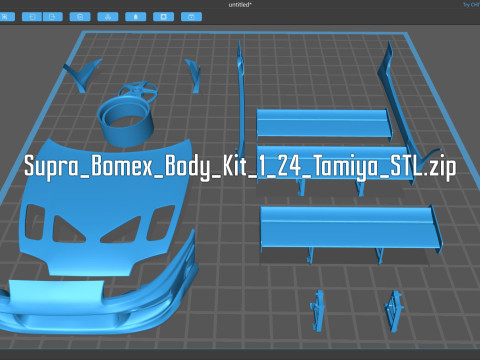Click the hollow model toolbar button
This screenshot has width=480, height=360.
[x=135, y=17]
